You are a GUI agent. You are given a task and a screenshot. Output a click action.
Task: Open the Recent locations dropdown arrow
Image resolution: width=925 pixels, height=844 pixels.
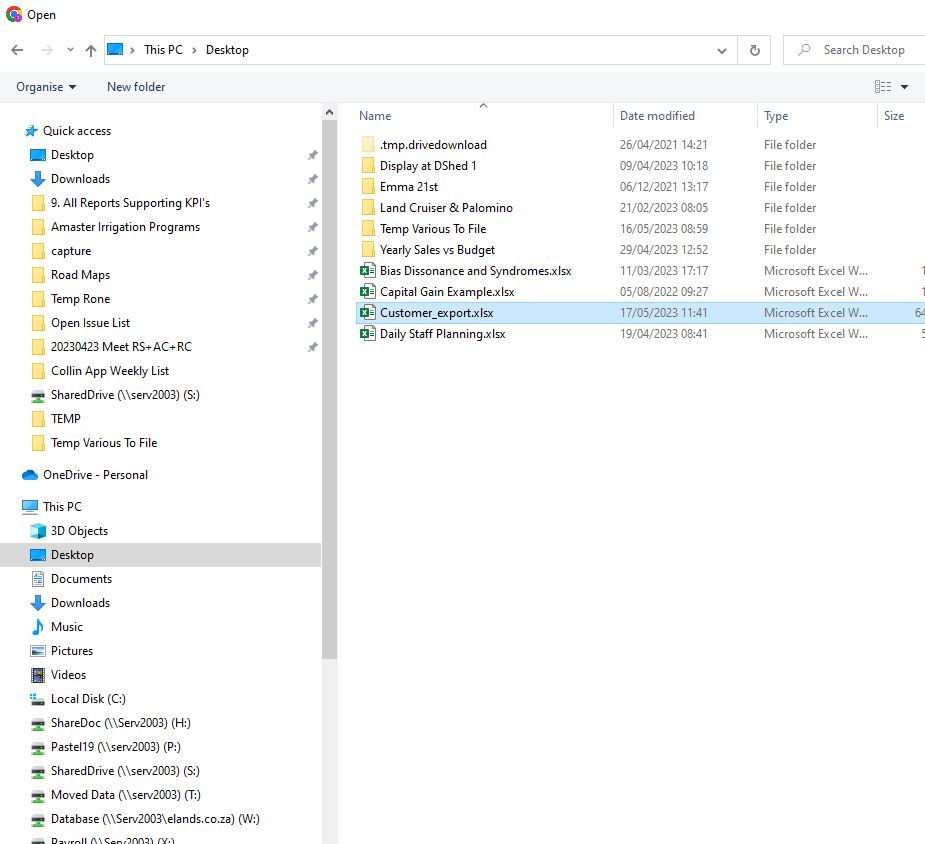click(x=70, y=50)
